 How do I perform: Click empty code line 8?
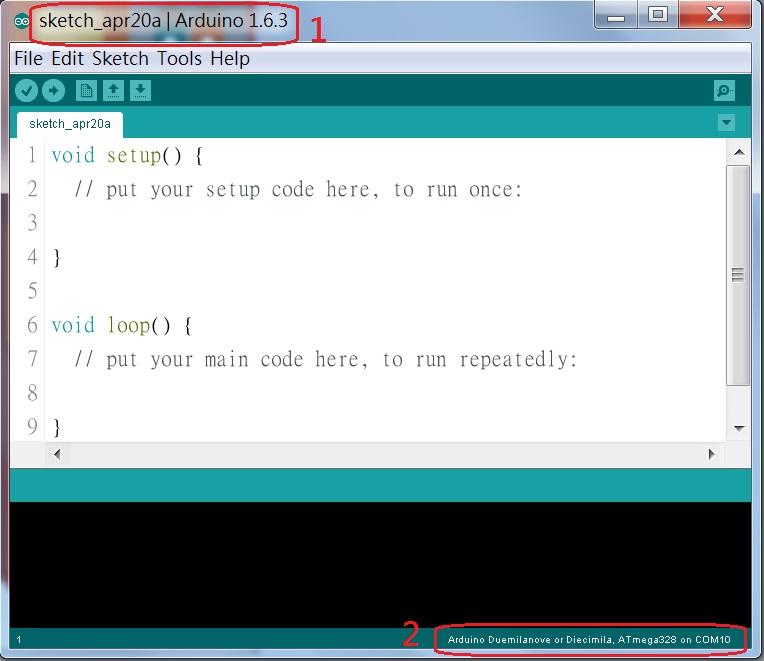(385, 393)
